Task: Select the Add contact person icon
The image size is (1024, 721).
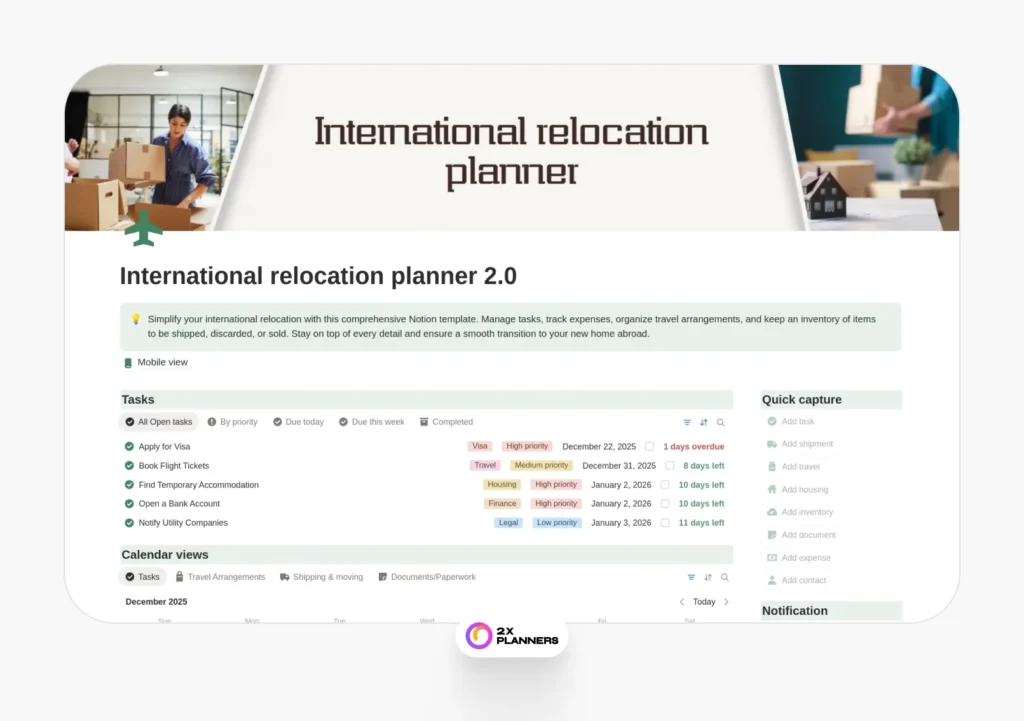Action: tap(772, 580)
